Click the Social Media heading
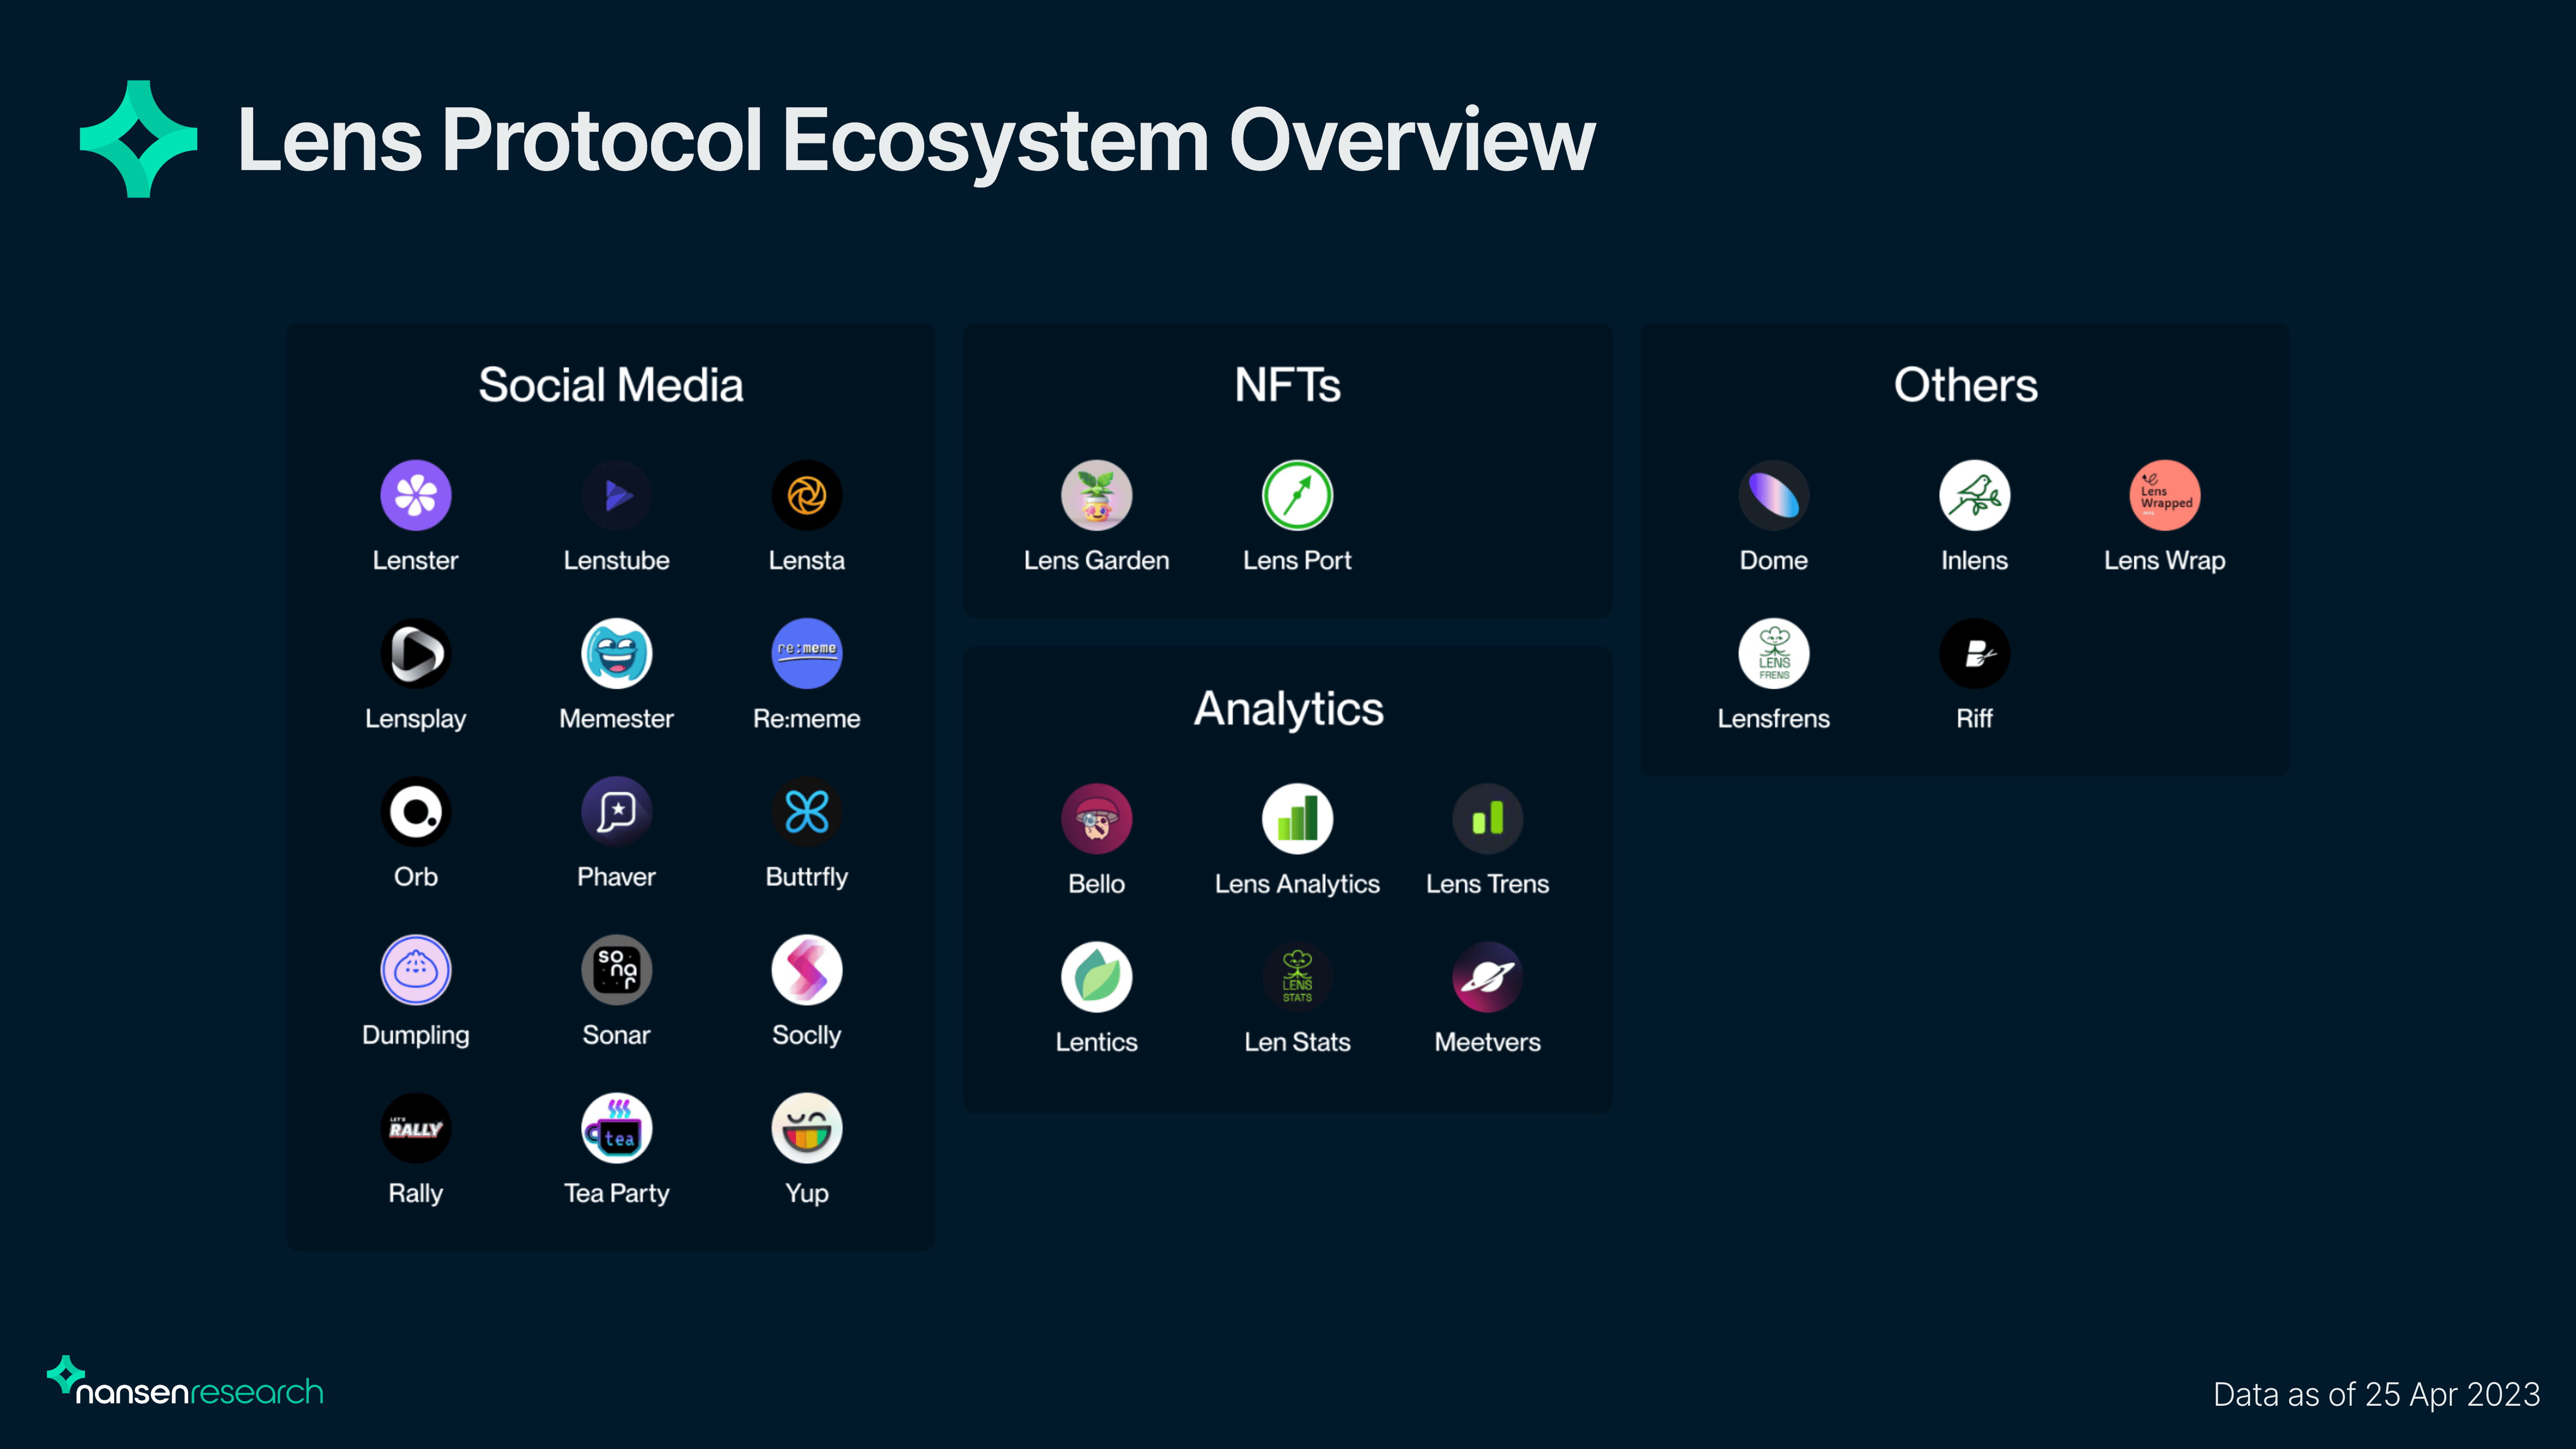This screenshot has height=1449, width=2576. pos(610,385)
